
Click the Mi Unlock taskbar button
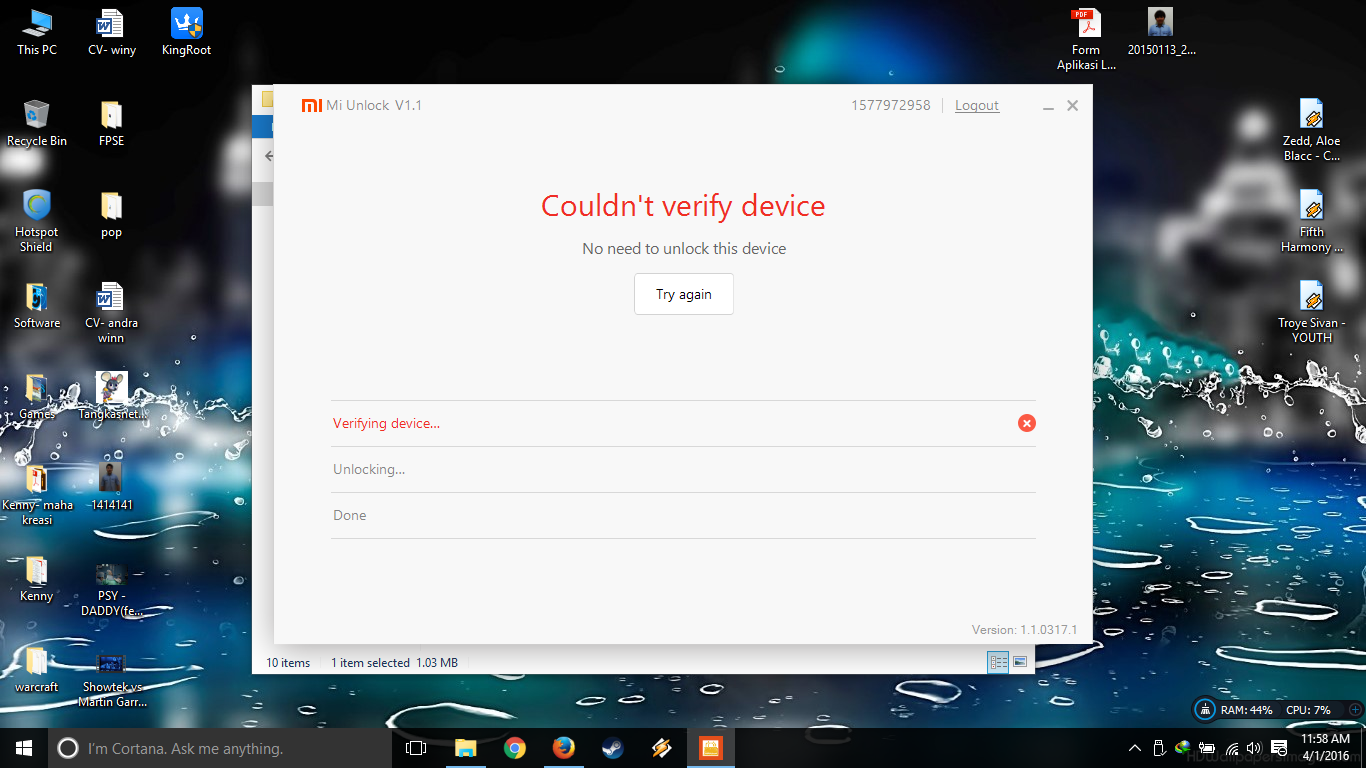[710, 748]
